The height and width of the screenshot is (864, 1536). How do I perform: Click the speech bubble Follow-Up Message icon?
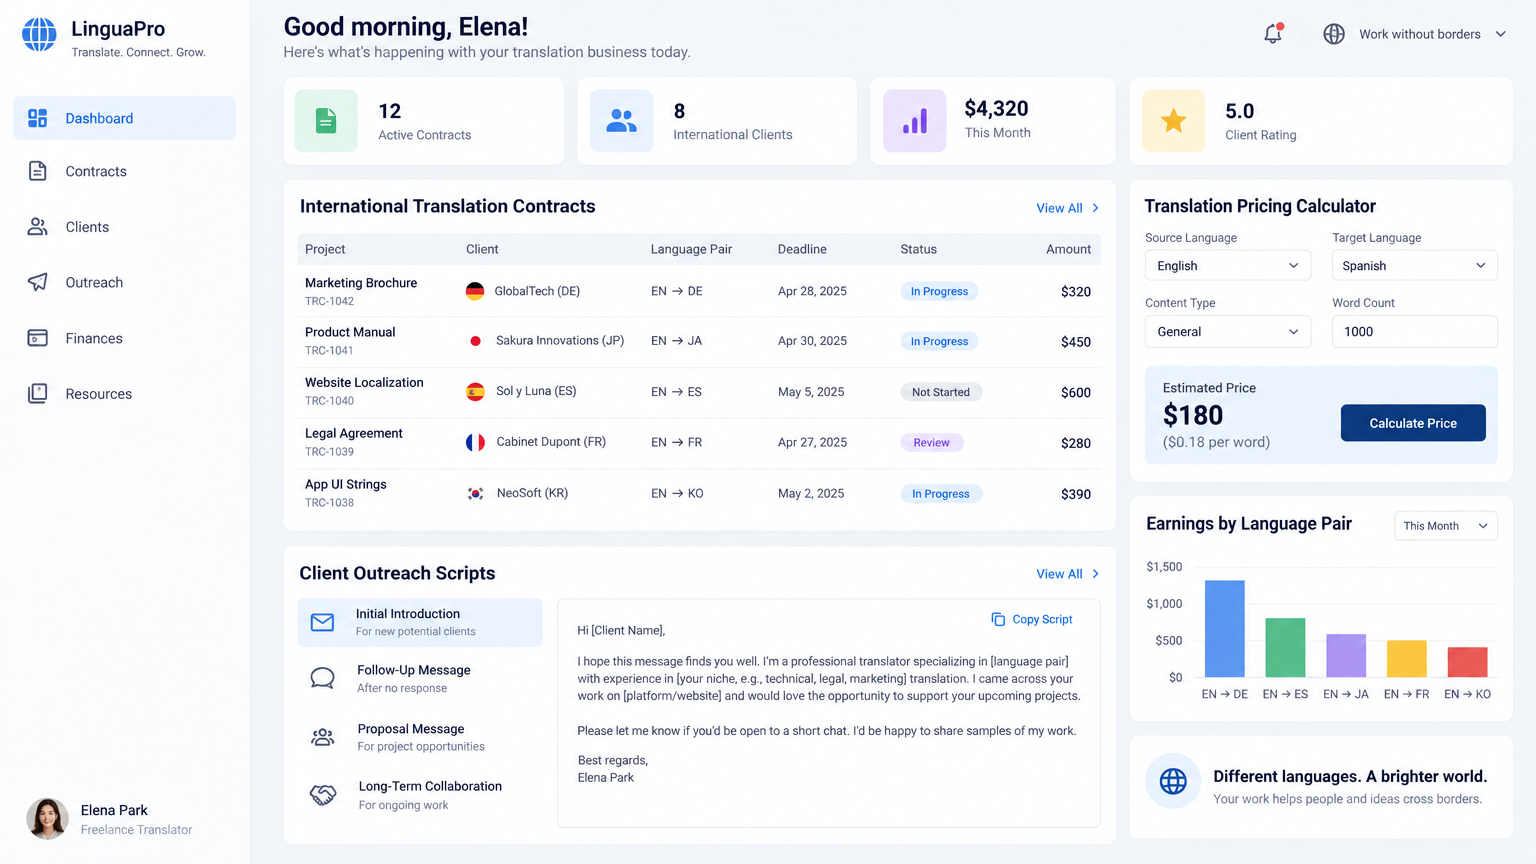[x=322, y=679]
